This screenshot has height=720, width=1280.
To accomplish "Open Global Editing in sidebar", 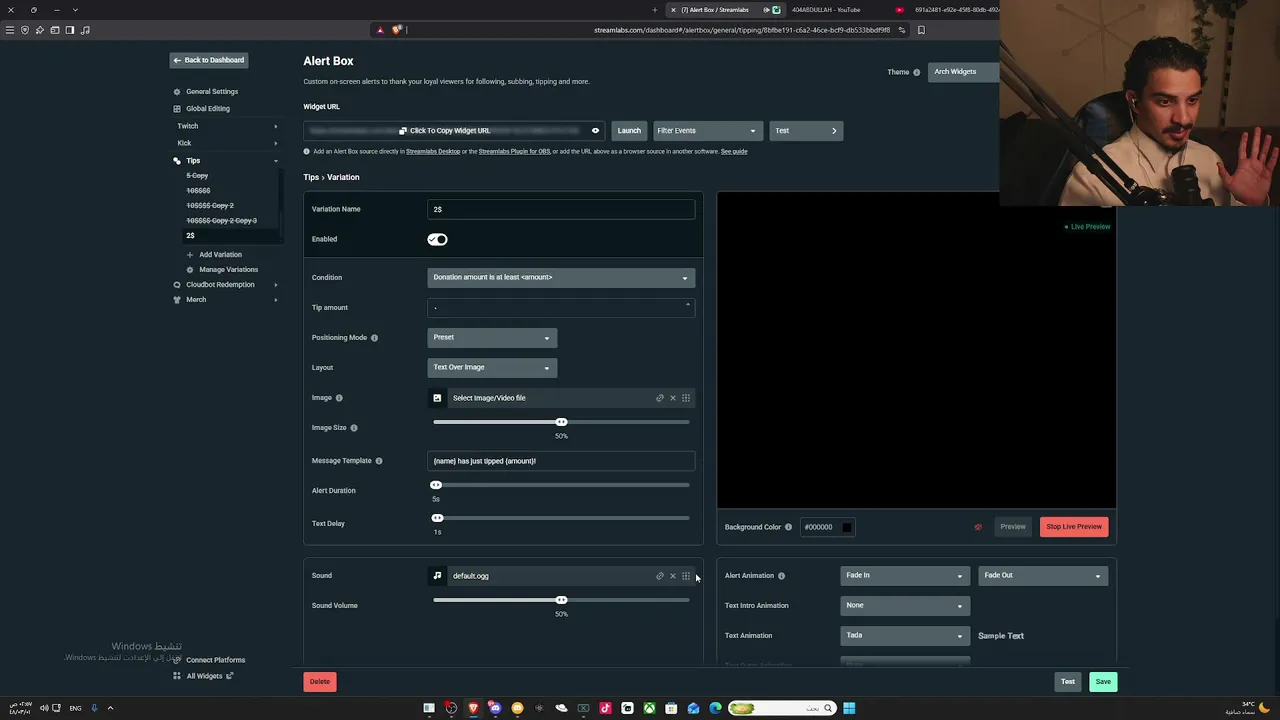I will [208, 109].
